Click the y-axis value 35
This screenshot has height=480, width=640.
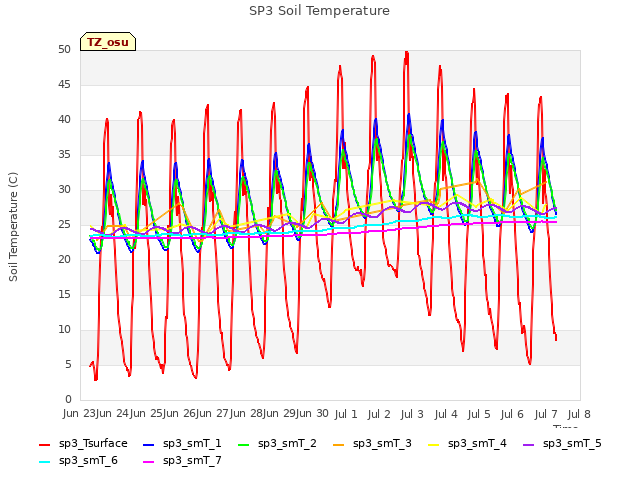(64, 154)
